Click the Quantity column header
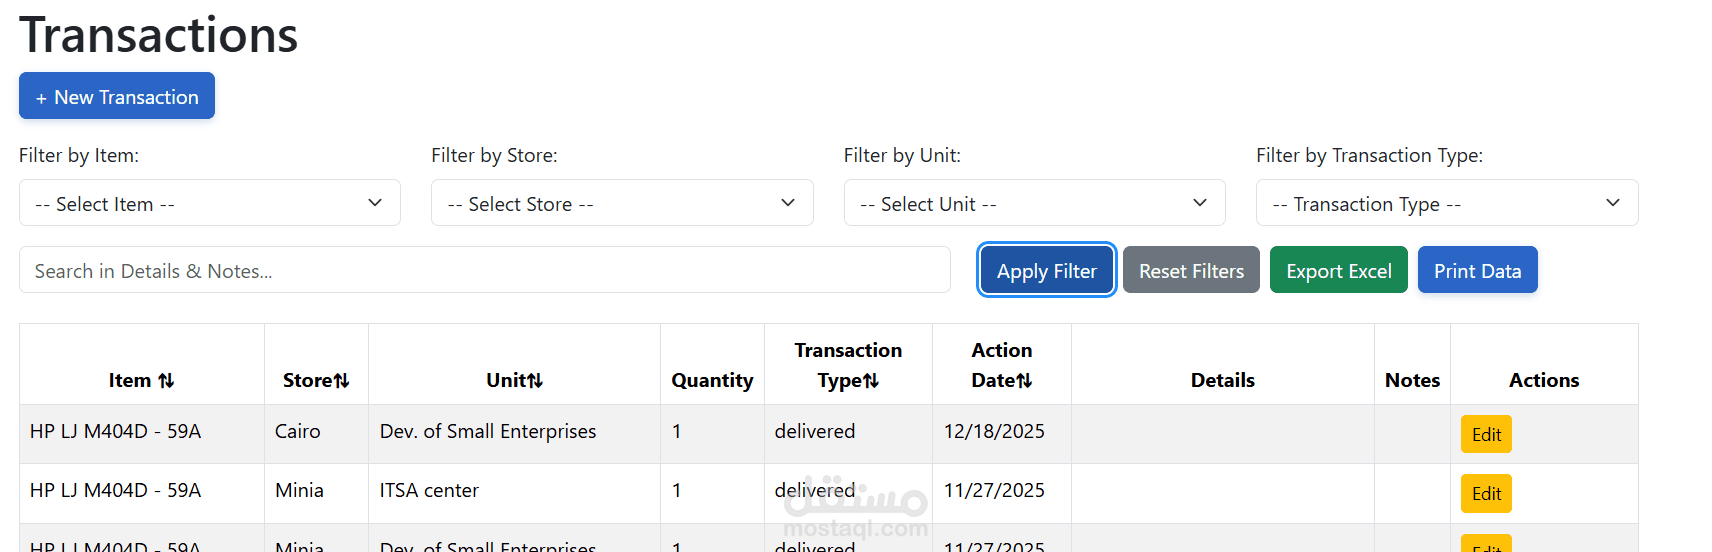This screenshot has width=1712, height=552. pos(712,380)
